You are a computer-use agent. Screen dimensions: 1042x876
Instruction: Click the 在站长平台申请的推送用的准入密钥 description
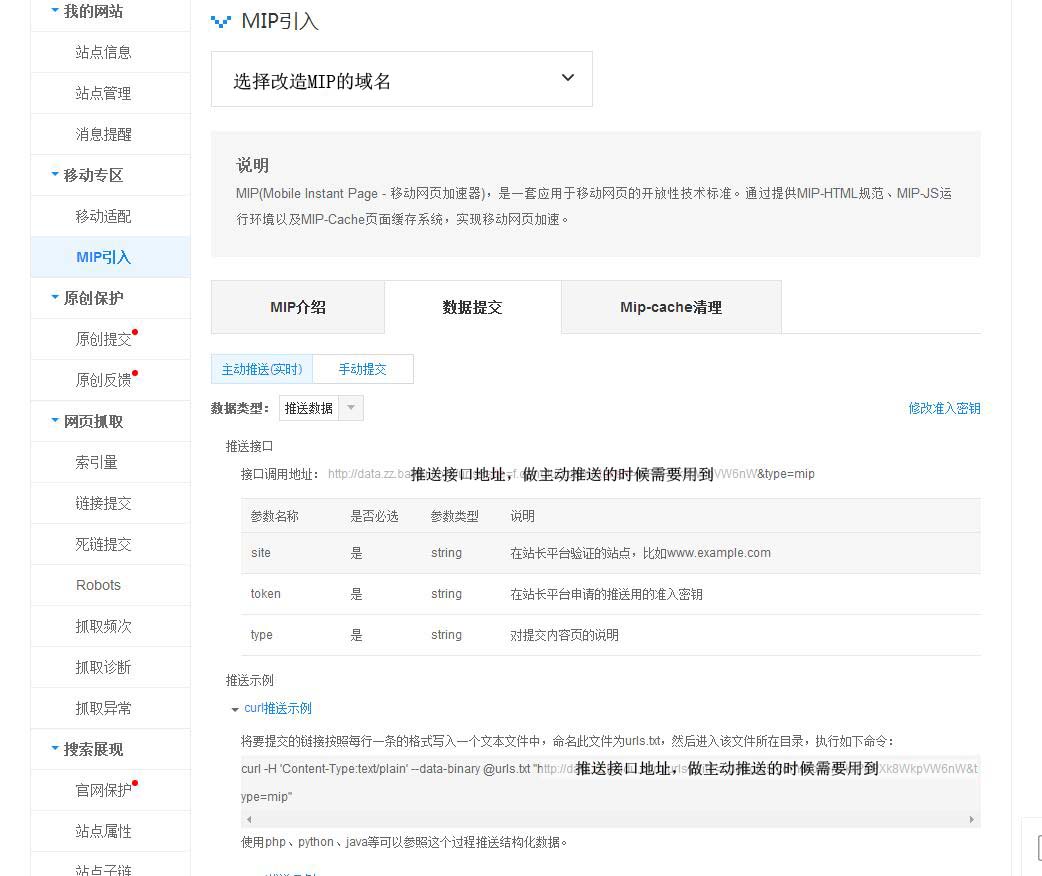coord(606,594)
